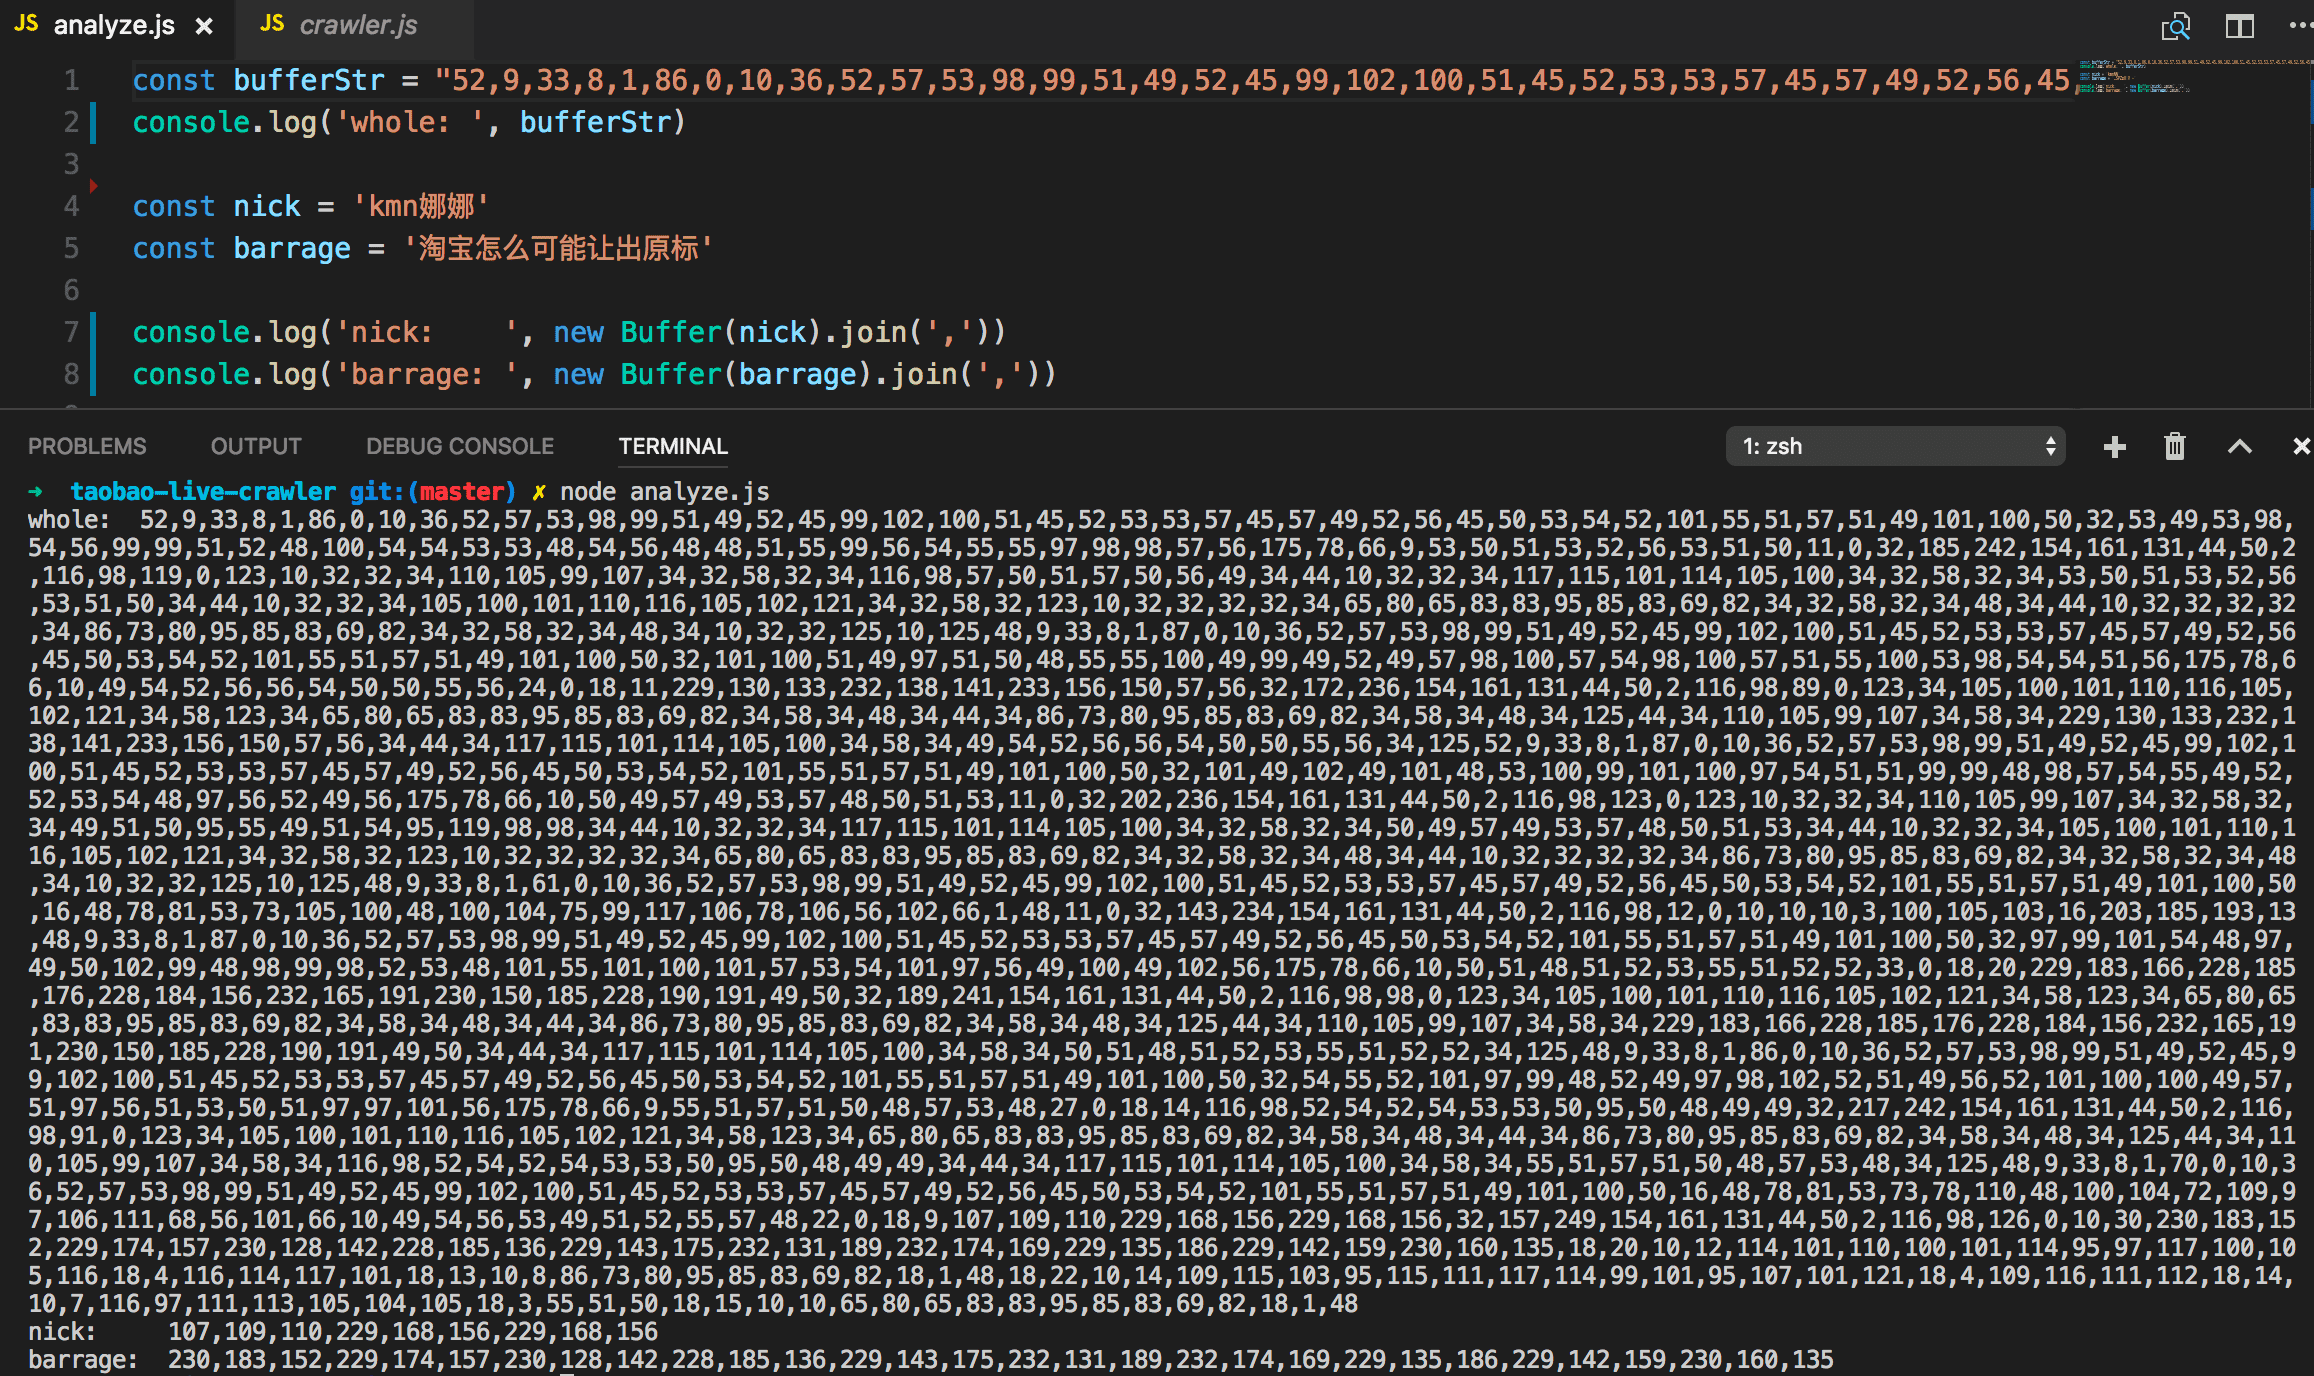Open the DEBUG CONSOLE tab
Image resolution: width=2314 pixels, height=1376 pixels.
click(460, 447)
